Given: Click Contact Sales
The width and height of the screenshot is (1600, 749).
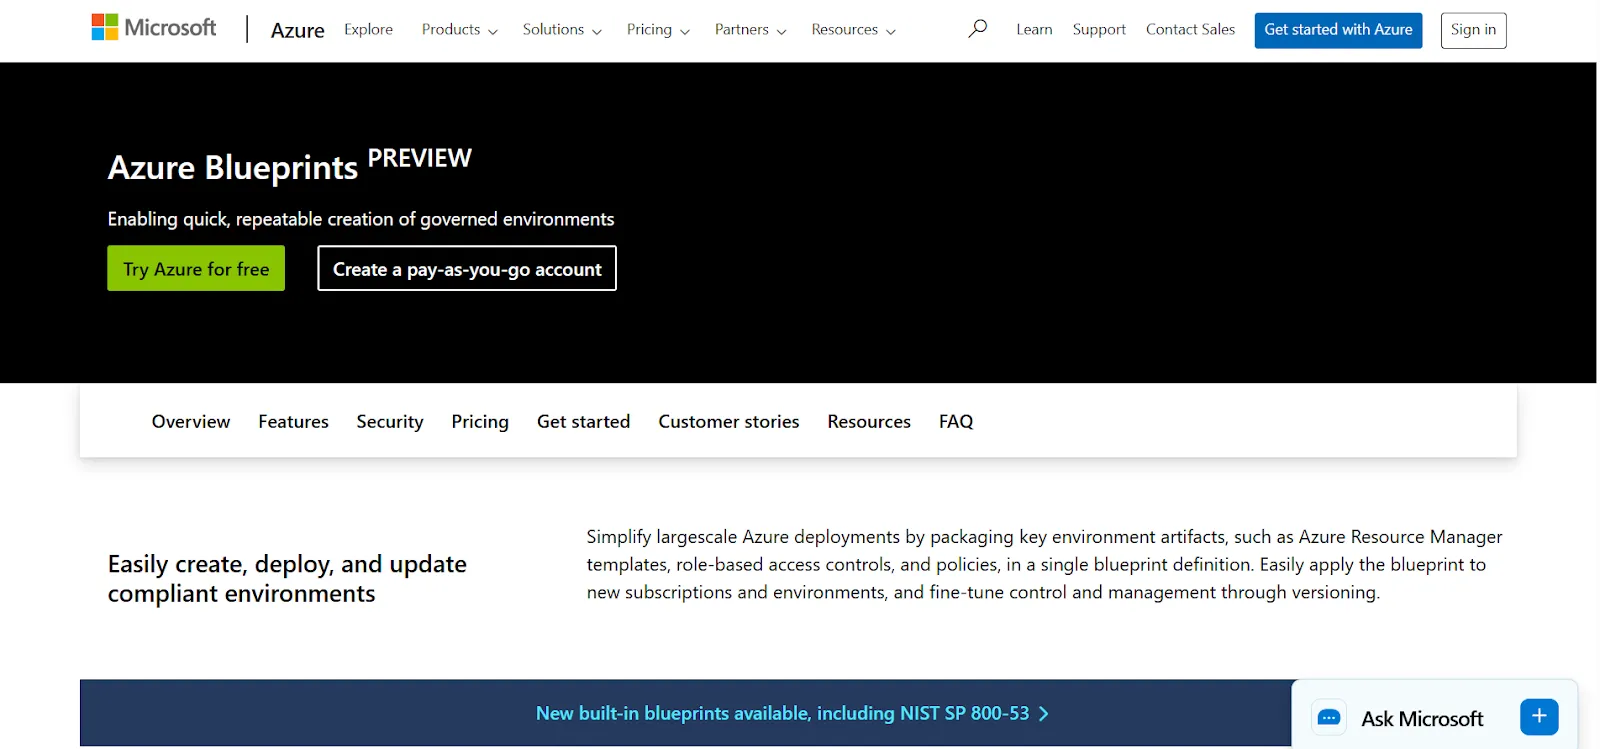Looking at the screenshot, I should (1190, 30).
